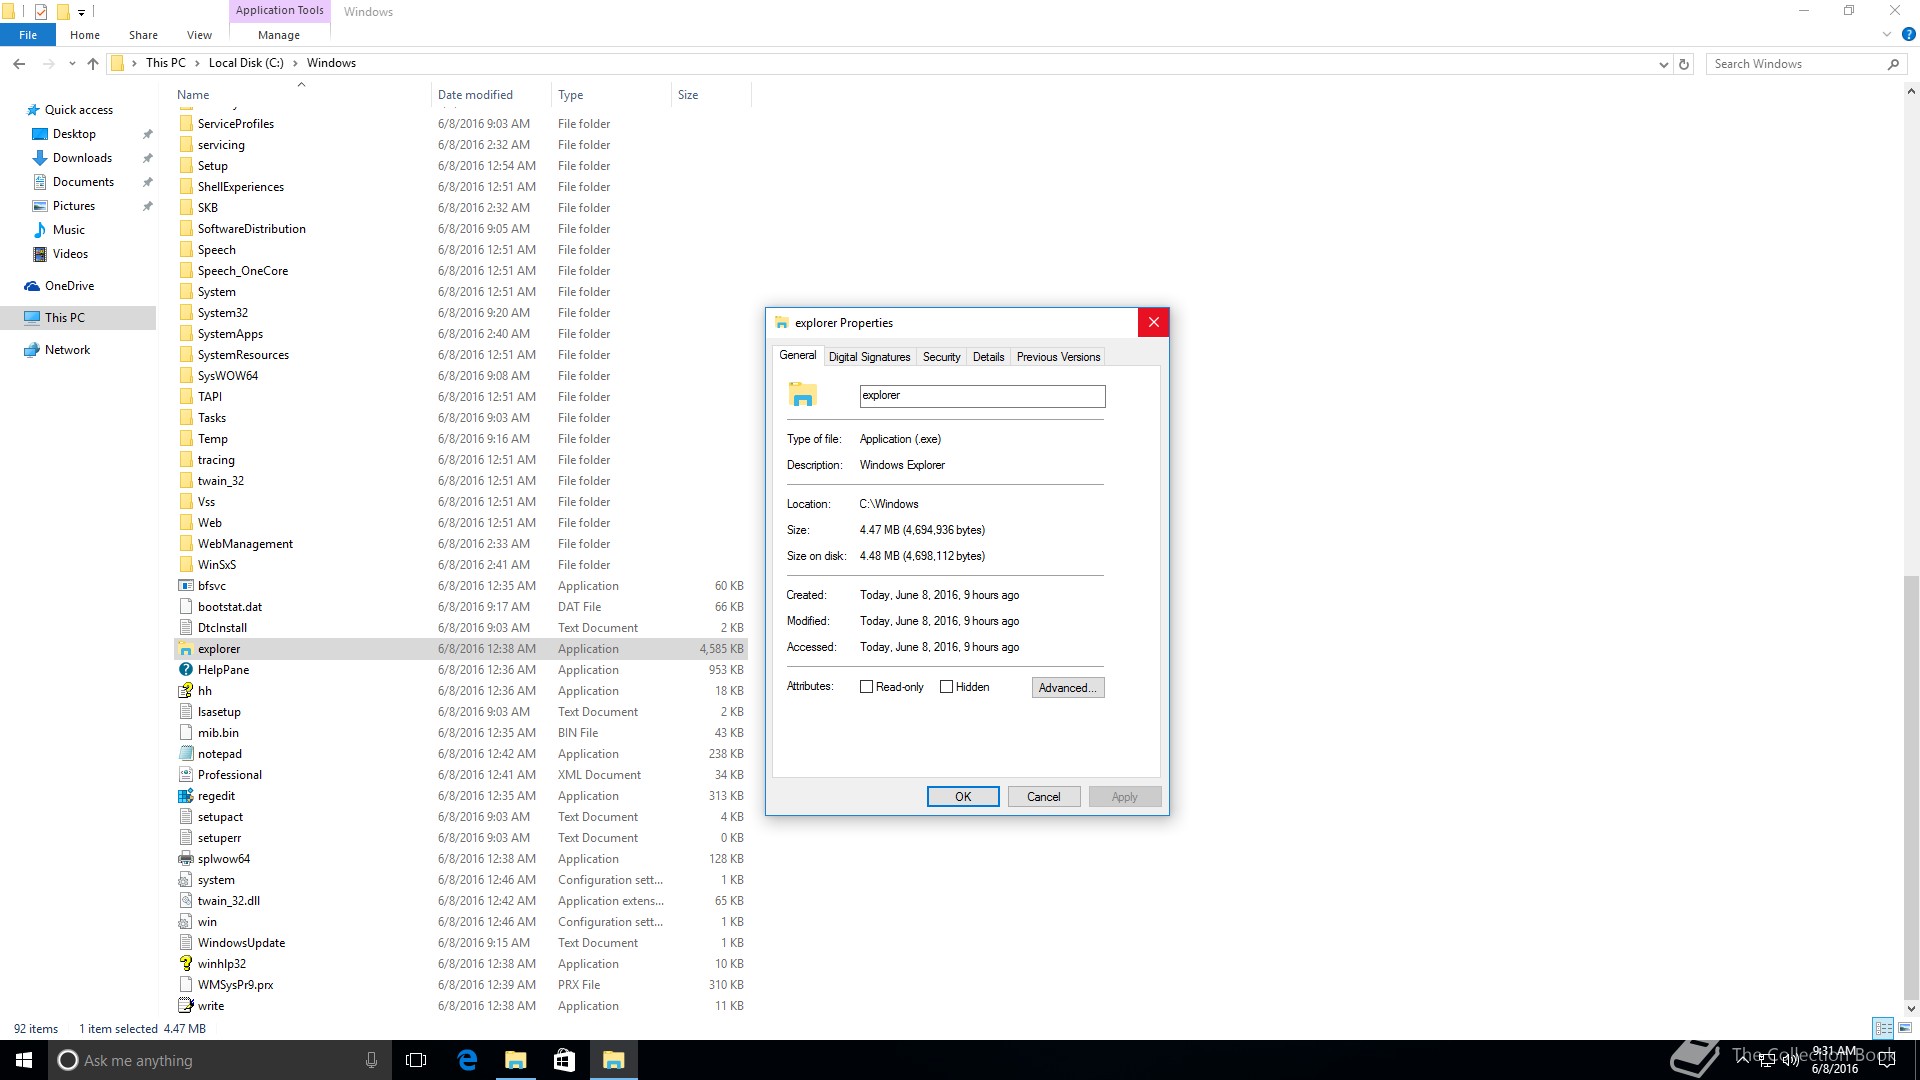
Task: Switch to the Previous Versions tab
Action: click(x=1058, y=357)
